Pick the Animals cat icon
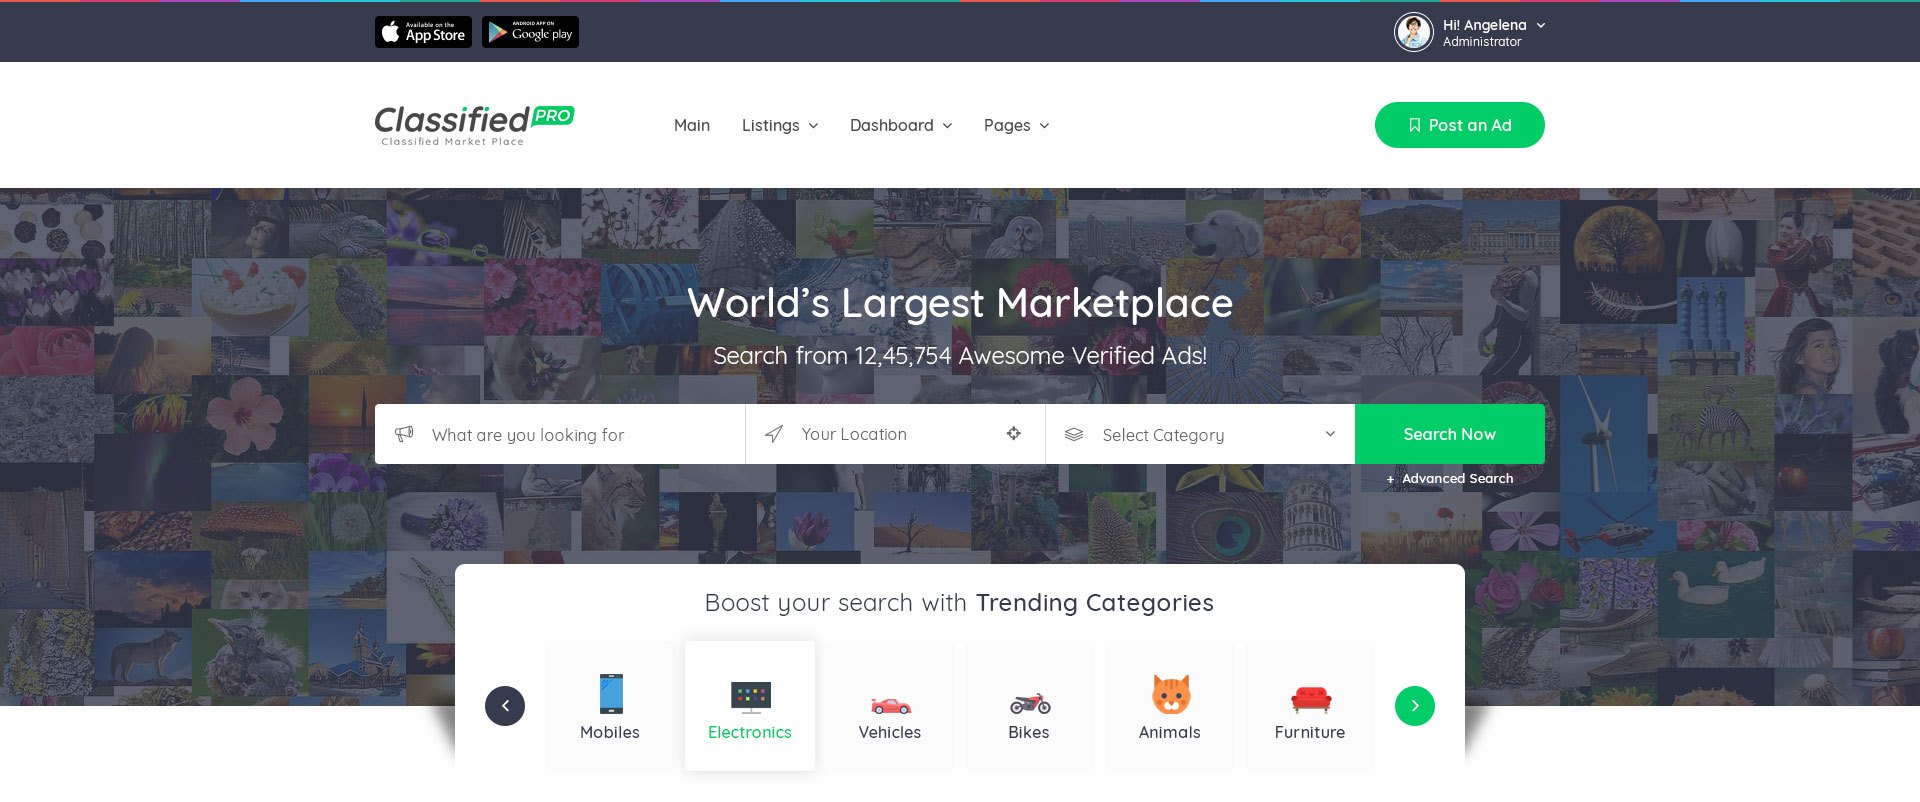The width and height of the screenshot is (1920, 802). [1170, 694]
